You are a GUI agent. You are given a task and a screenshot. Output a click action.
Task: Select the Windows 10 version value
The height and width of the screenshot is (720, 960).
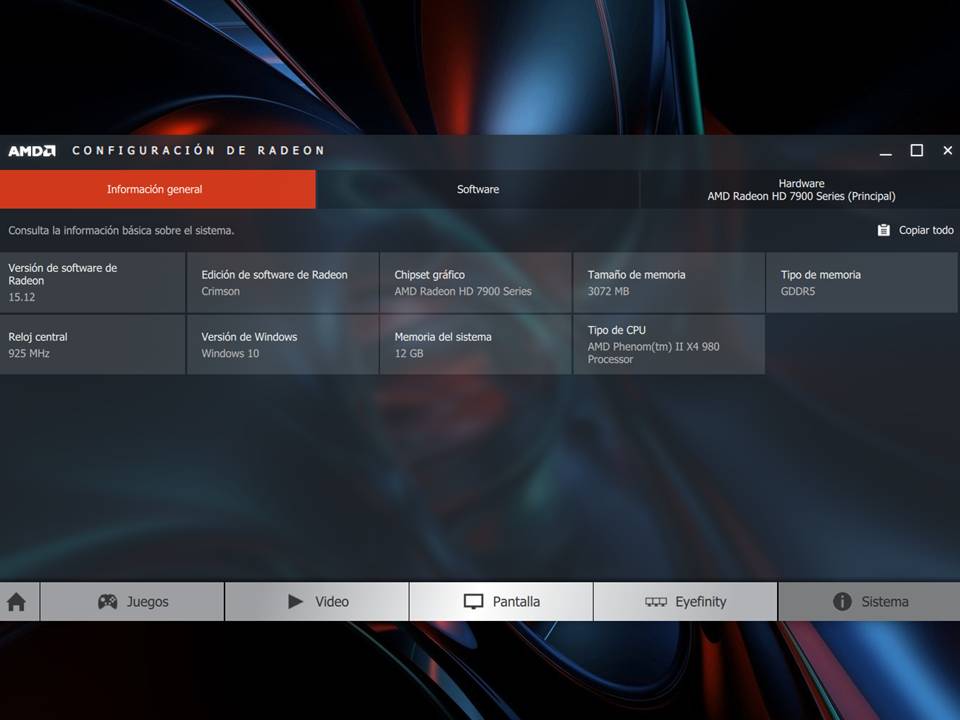pyautogui.click(x=230, y=353)
